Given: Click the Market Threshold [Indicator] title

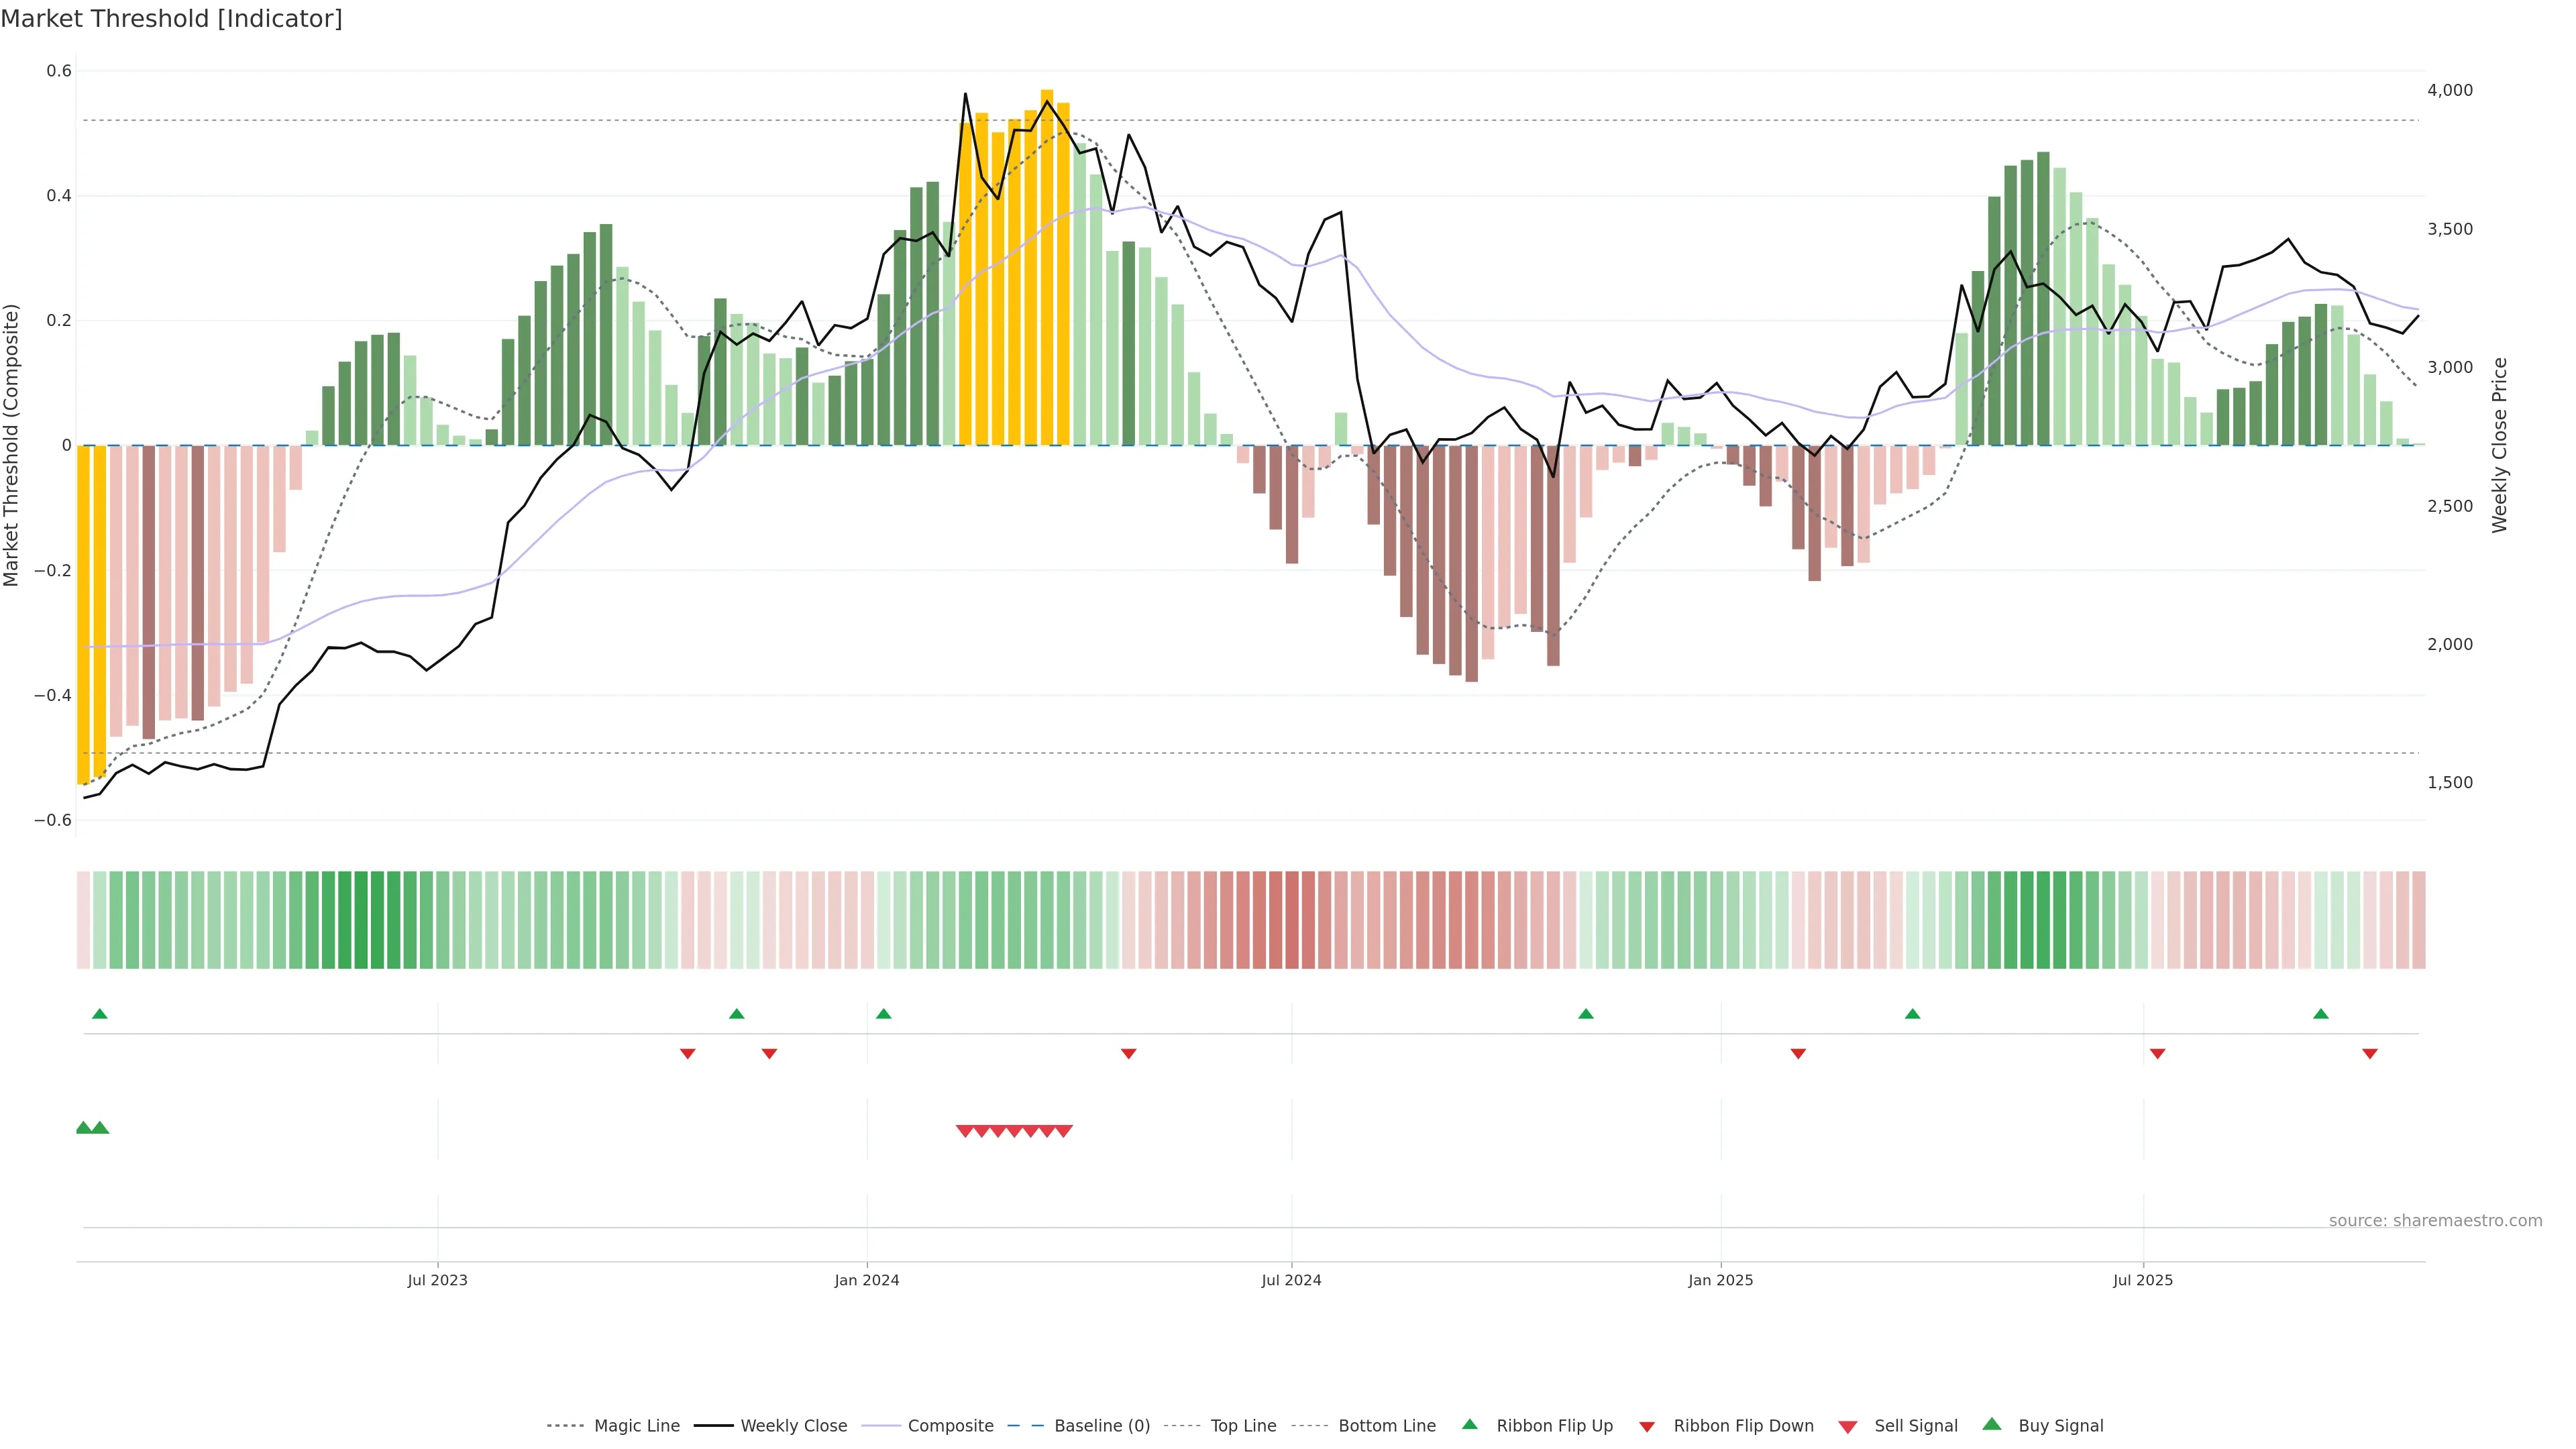Looking at the screenshot, I should click(x=171, y=19).
